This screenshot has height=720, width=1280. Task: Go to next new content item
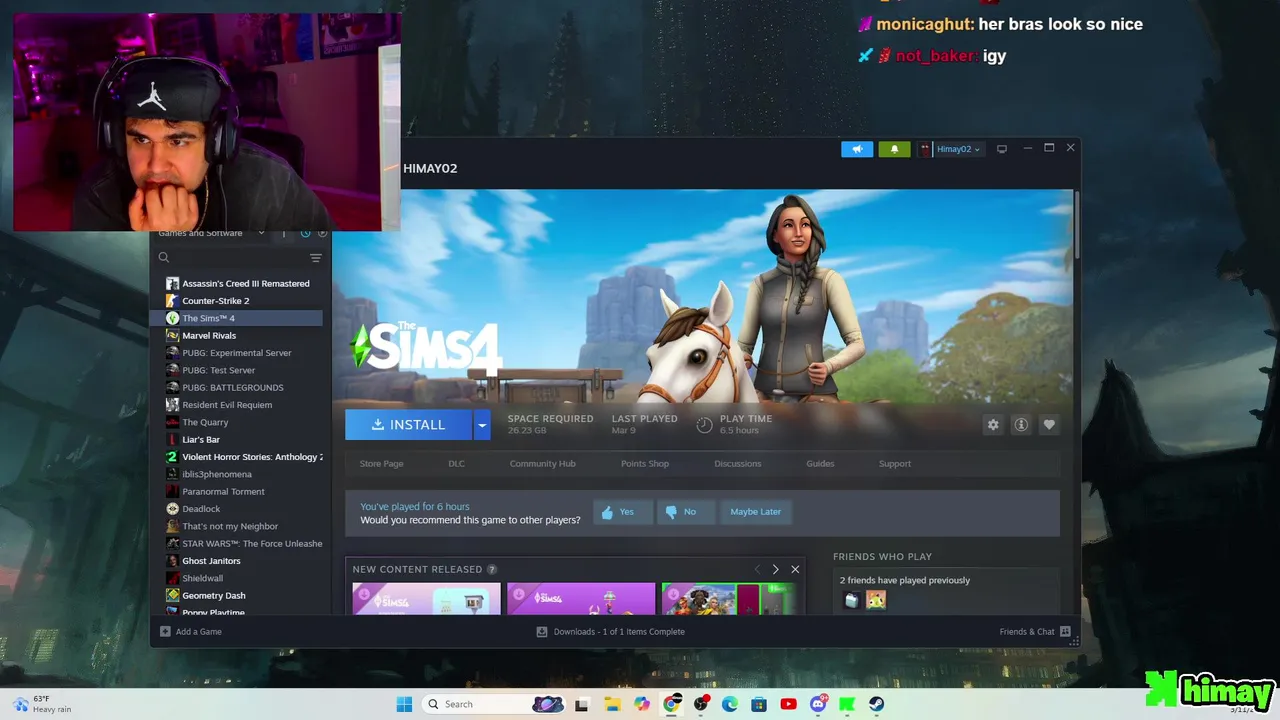[775, 569]
